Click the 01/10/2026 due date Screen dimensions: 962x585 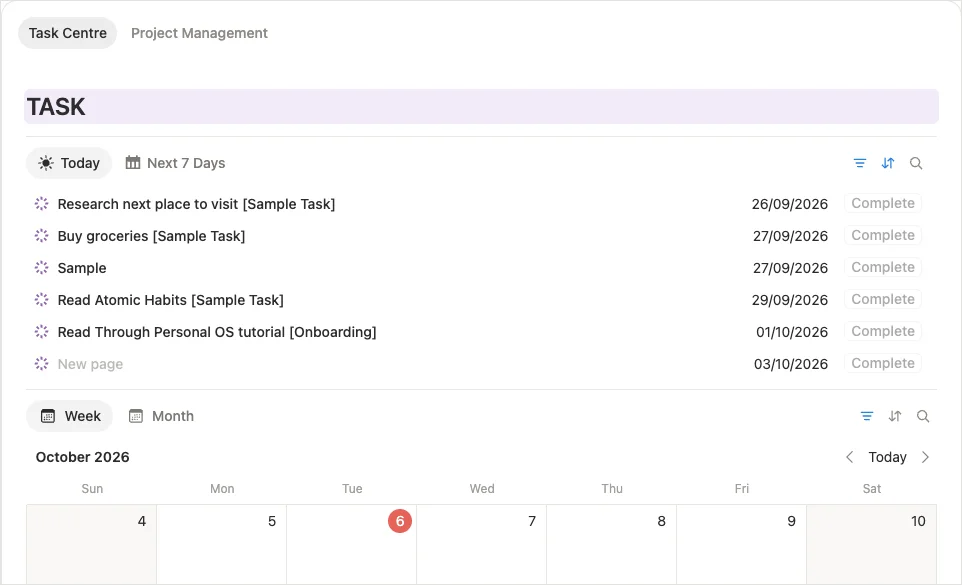pyautogui.click(x=791, y=332)
